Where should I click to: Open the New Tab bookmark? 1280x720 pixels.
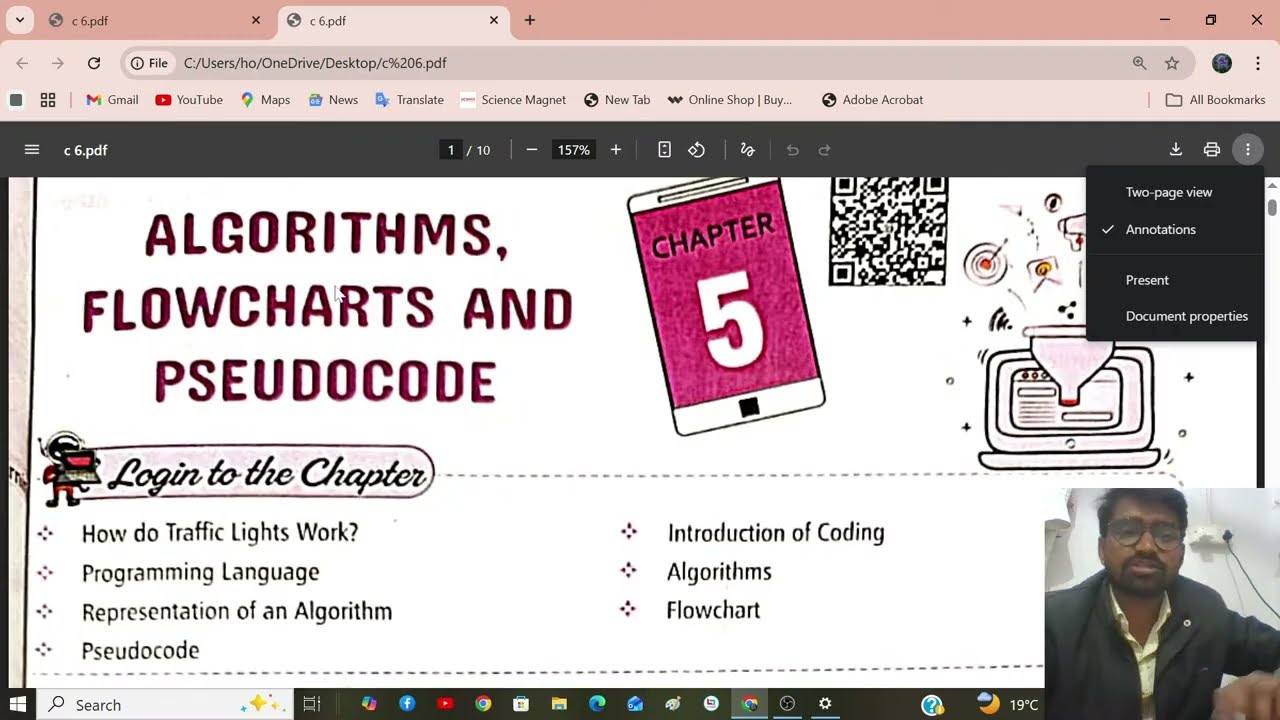coord(617,100)
